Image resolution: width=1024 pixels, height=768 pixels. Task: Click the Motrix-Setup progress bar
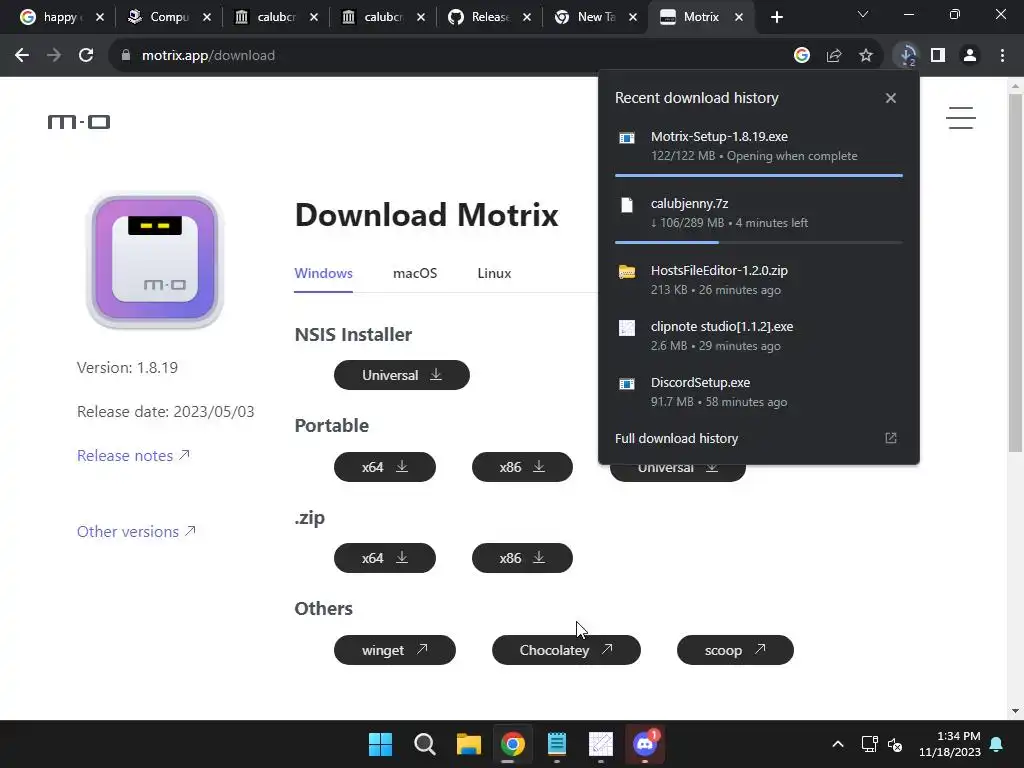pos(758,175)
